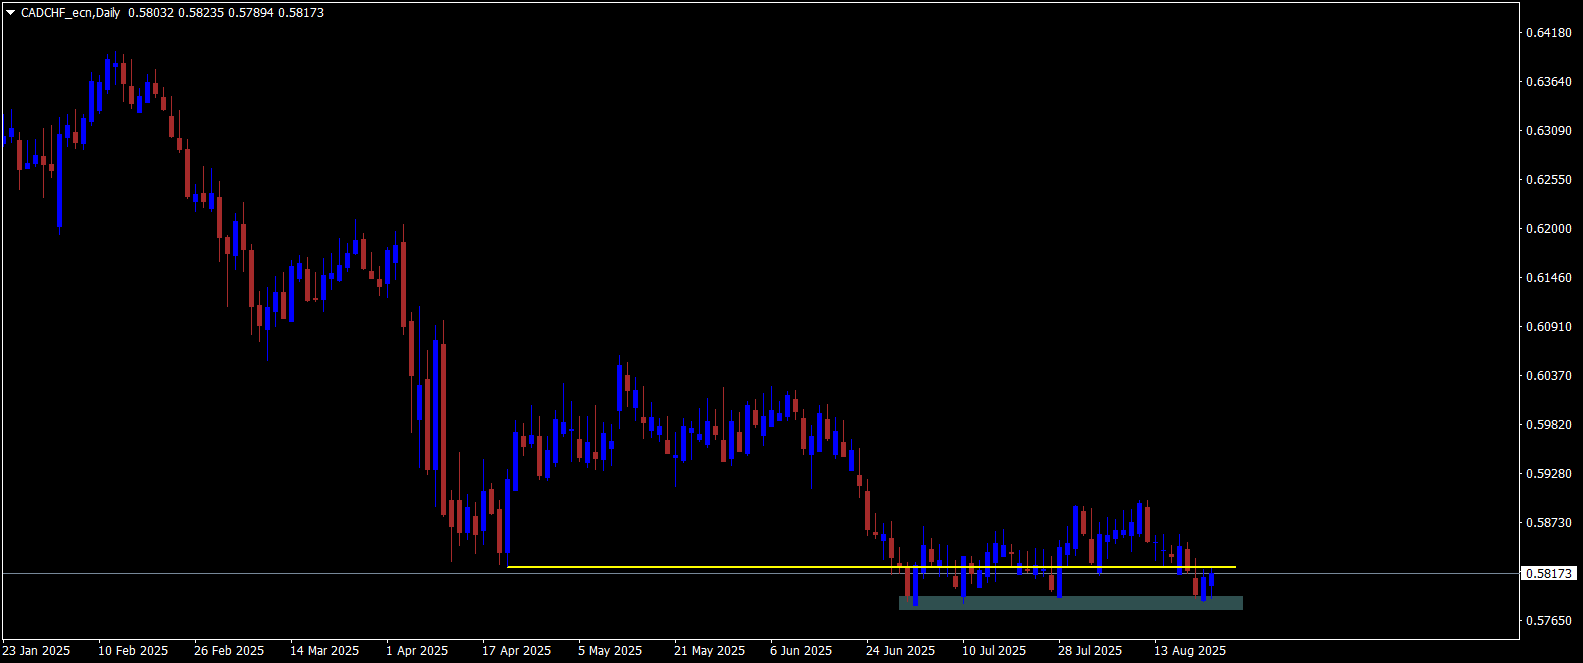Click the 1 Apr 2025 date label
Screen dimensions: 1583x663
coord(417,651)
